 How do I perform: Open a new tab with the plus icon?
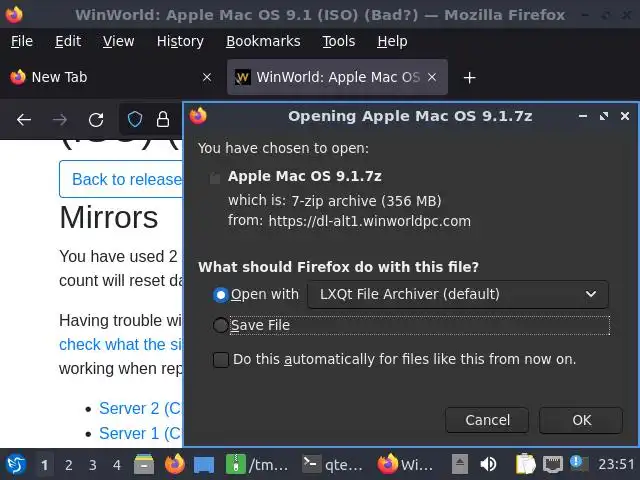pos(469,77)
